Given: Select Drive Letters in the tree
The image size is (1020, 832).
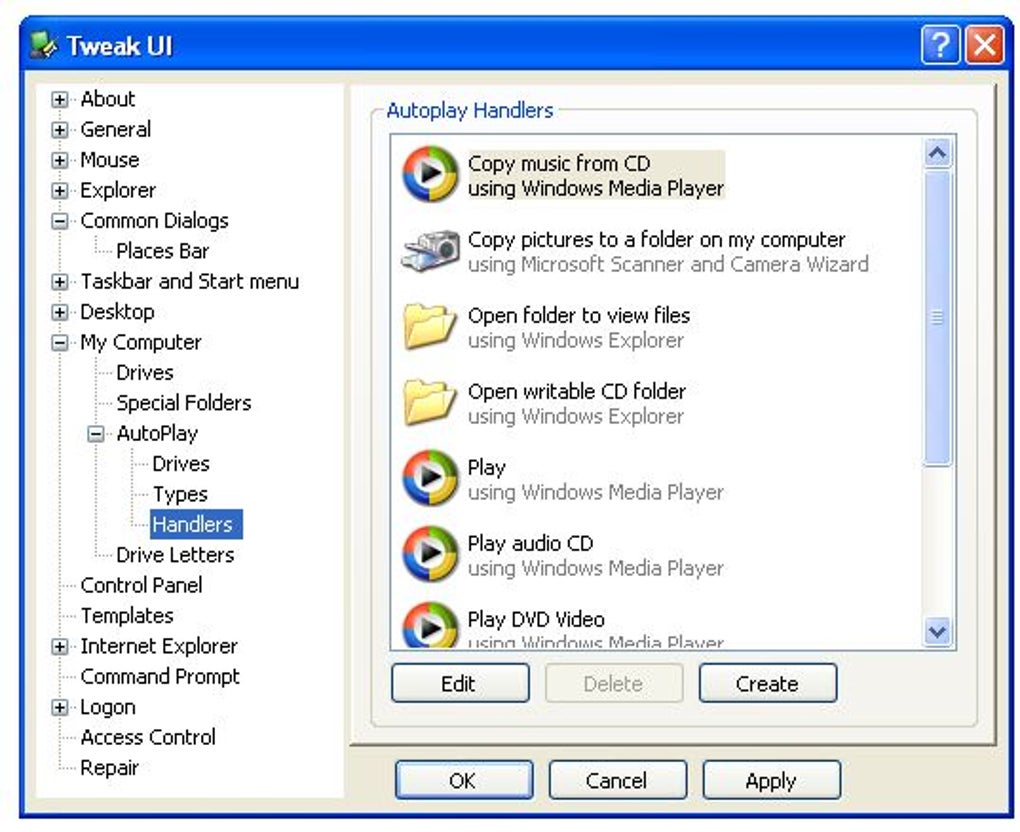Looking at the screenshot, I should [x=175, y=555].
